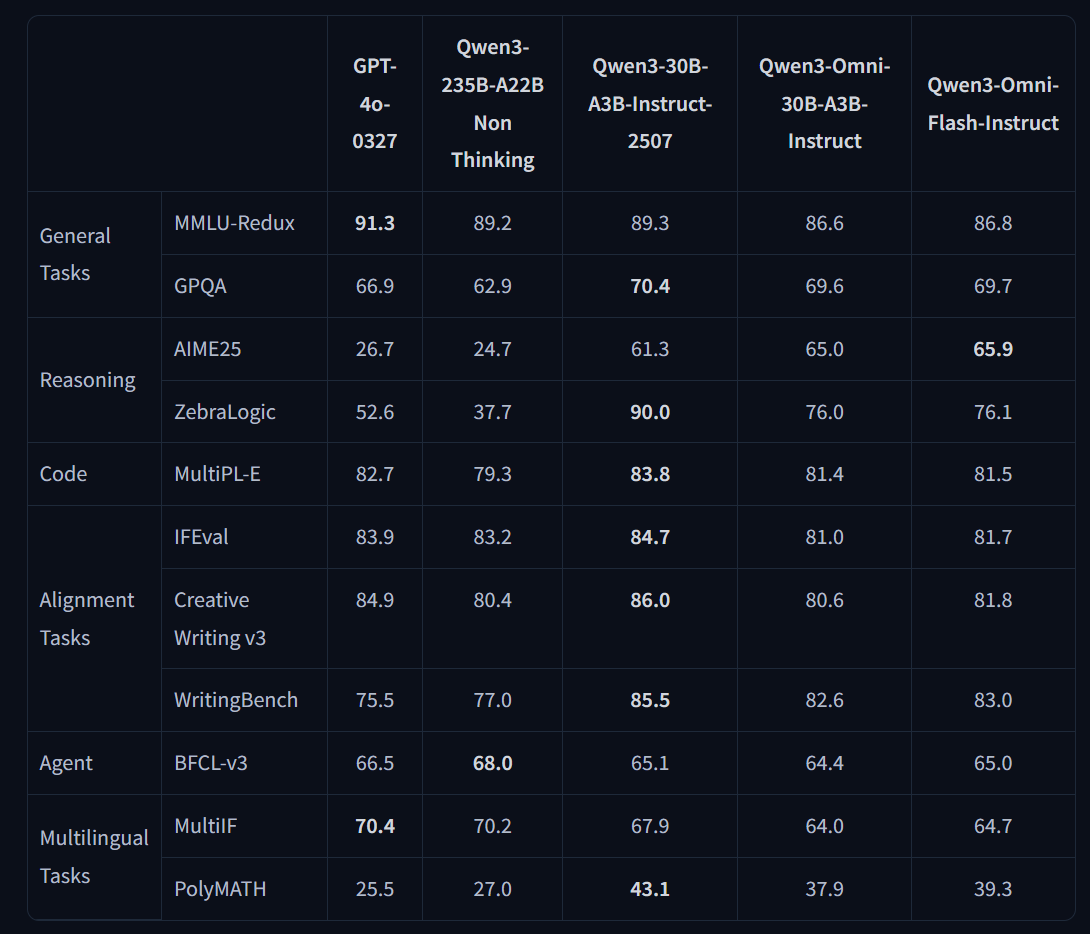The width and height of the screenshot is (1090, 934).
Task: Click the 81.7 IFEval score
Action: 993,537
